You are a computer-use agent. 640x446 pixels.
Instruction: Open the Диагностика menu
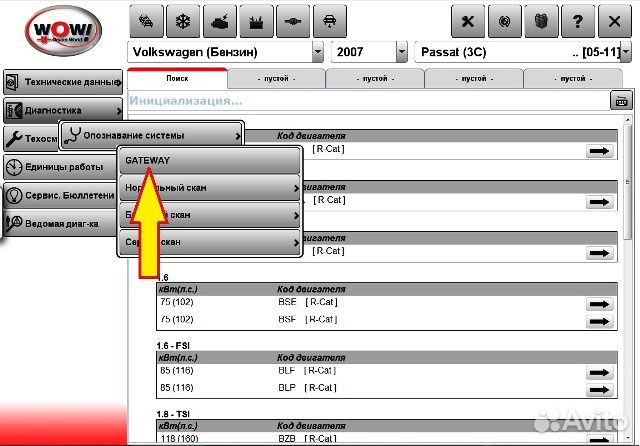(x=62, y=110)
